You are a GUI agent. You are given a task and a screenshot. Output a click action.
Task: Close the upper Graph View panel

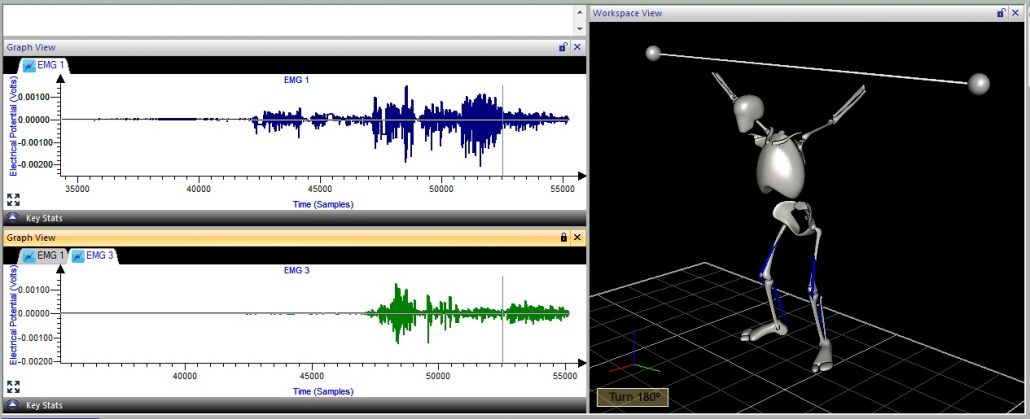pyautogui.click(x=577, y=47)
